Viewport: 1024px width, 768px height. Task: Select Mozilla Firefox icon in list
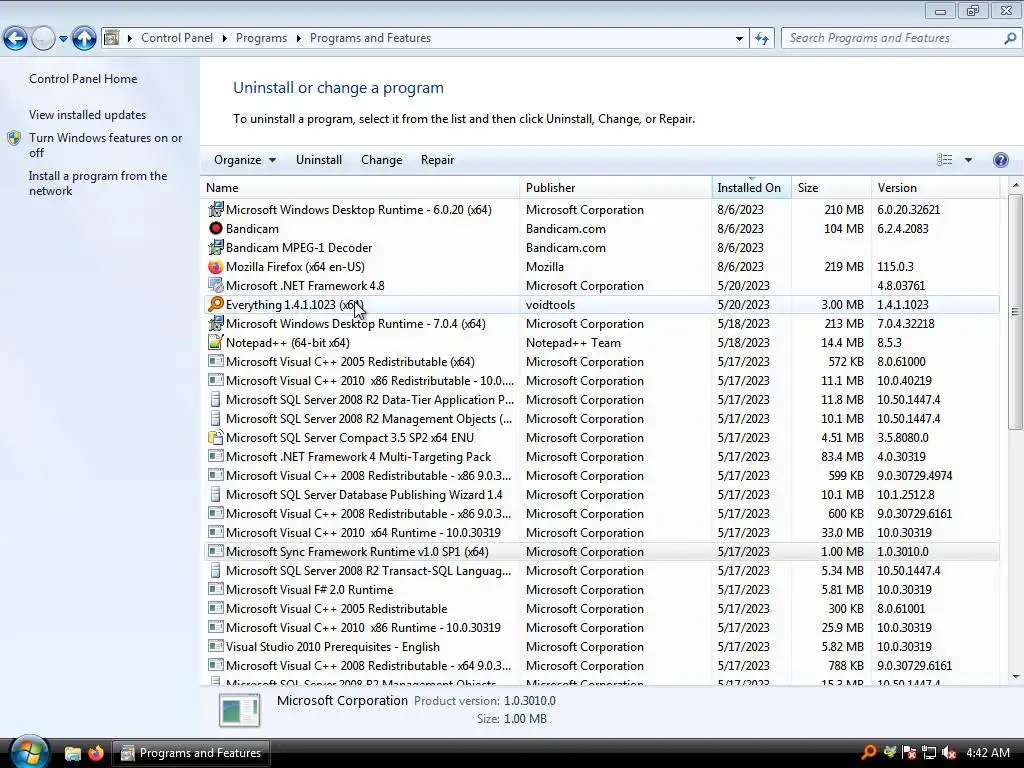coord(216,266)
